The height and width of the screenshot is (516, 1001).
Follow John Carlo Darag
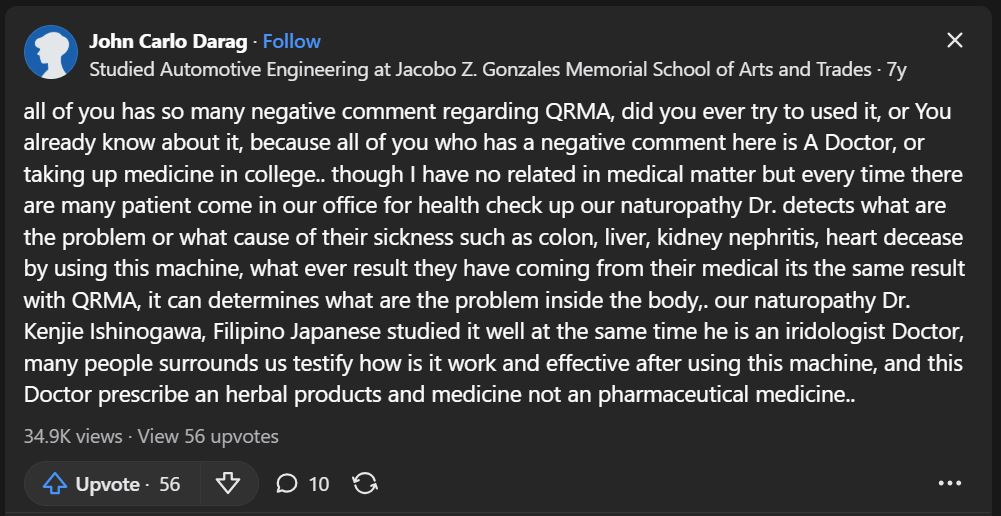pos(291,41)
